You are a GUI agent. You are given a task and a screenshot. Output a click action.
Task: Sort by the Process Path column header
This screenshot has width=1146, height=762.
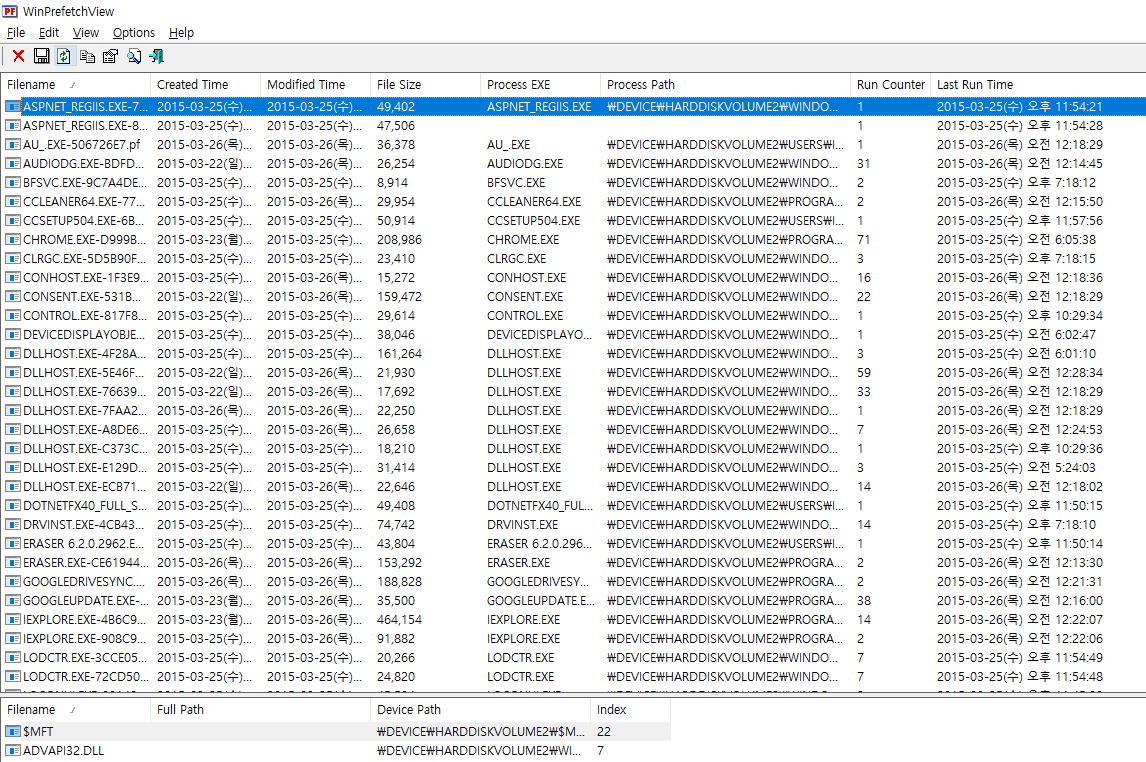[725, 85]
